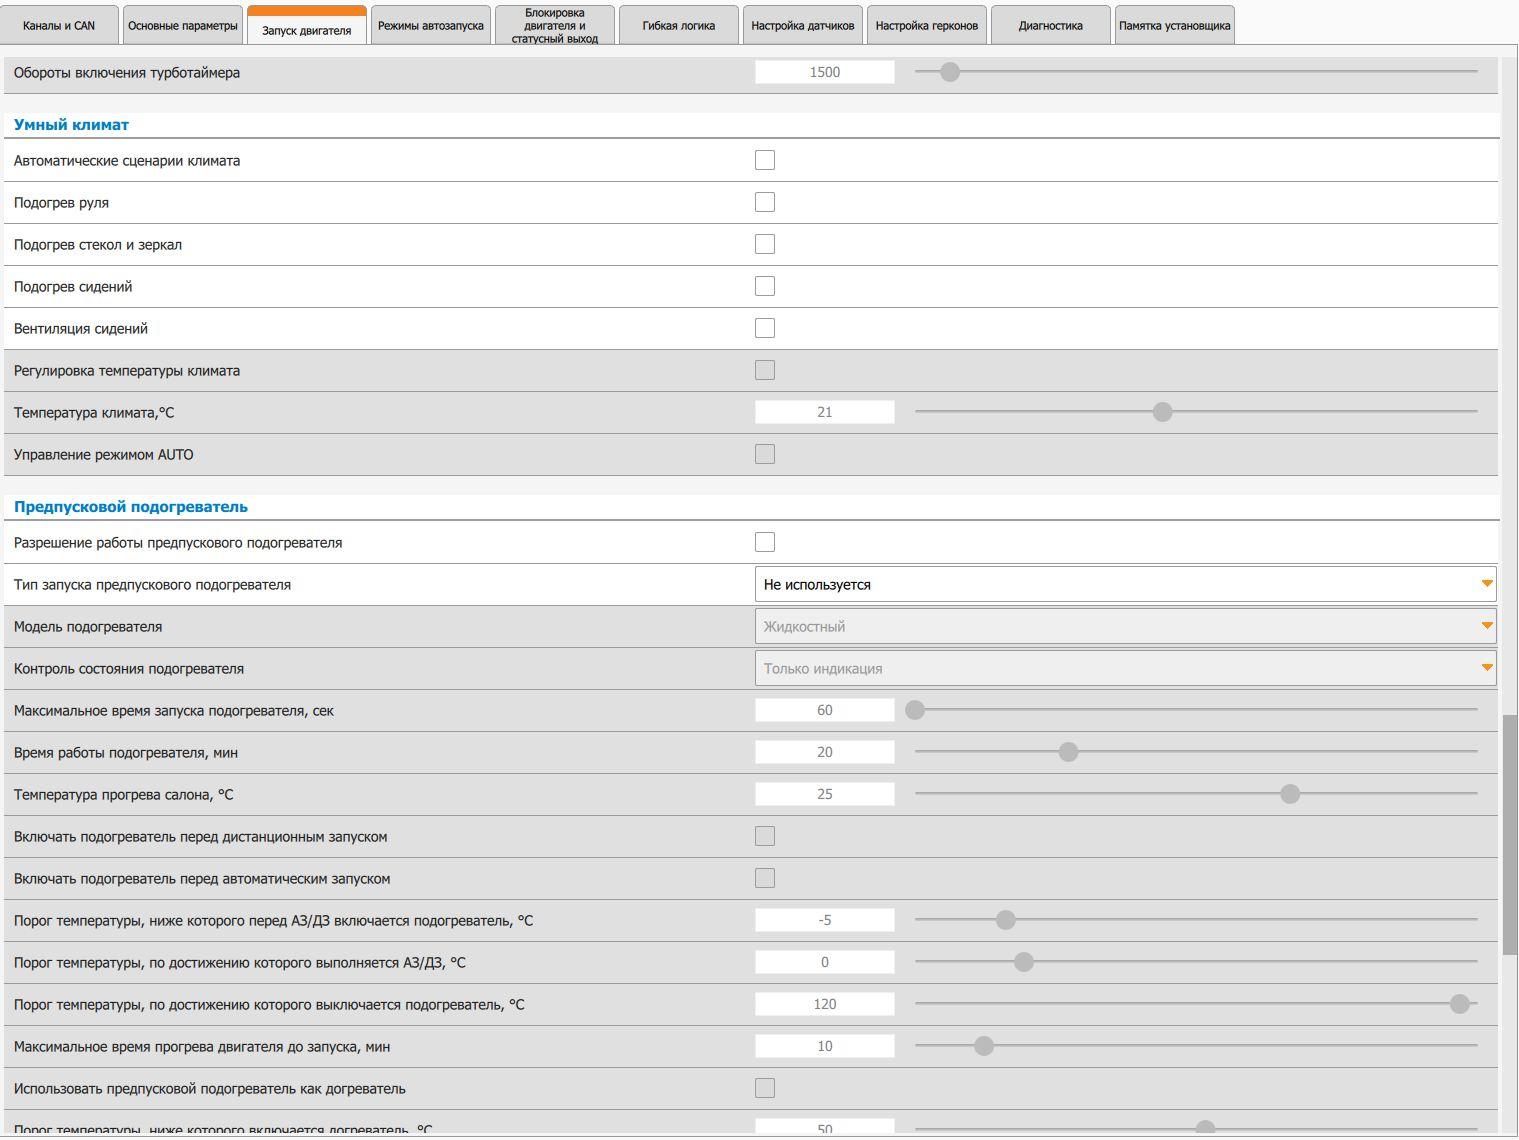This screenshot has height=1140, width=1519.
Task: Toggle Использовать предпусковой подогреватель как догреватель checkbox
Action: point(765,1088)
